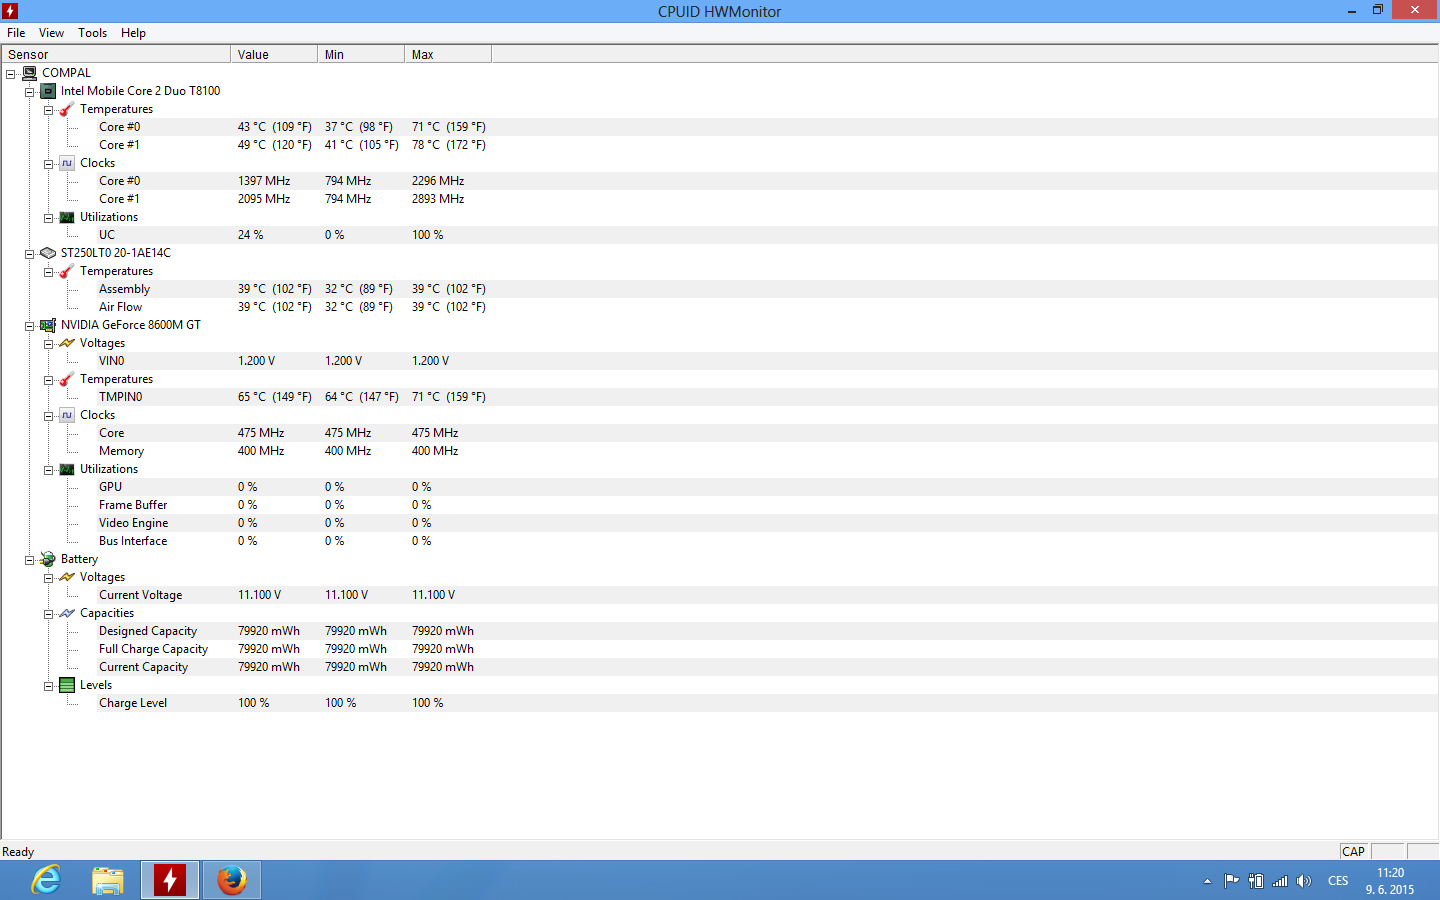The width and height of the screenshot is (1440, 900).
Task: Click the Voltages icon under NVIDIA GeForce
Action: tap(67, 343)
